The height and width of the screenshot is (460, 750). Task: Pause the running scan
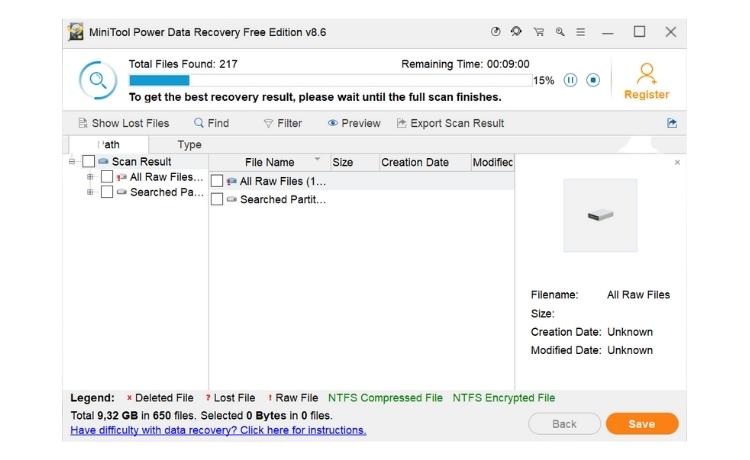coord(570,80)
